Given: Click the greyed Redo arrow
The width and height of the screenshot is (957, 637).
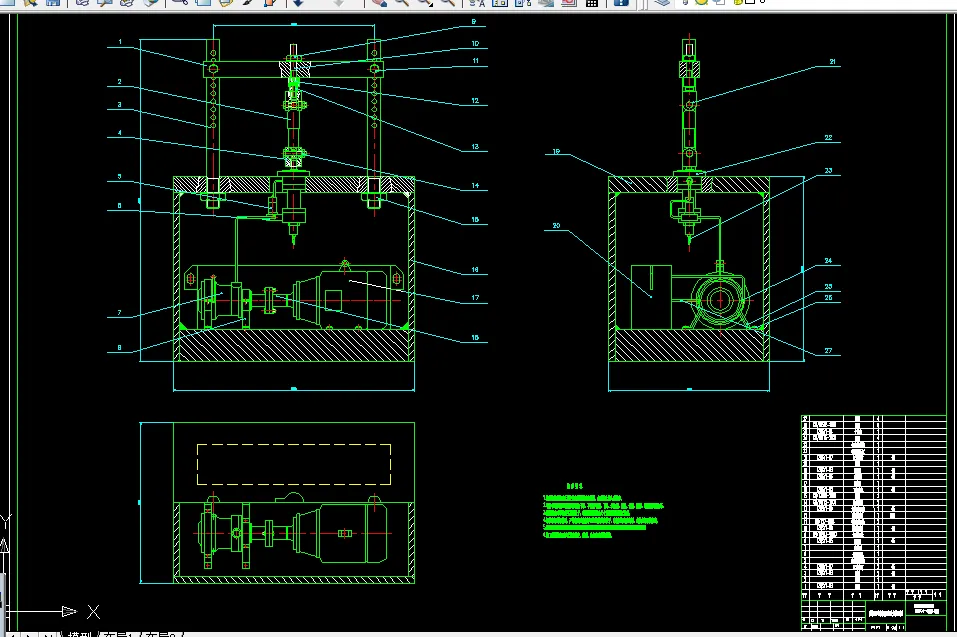Looking at the screenshot, I should [339, 2].
